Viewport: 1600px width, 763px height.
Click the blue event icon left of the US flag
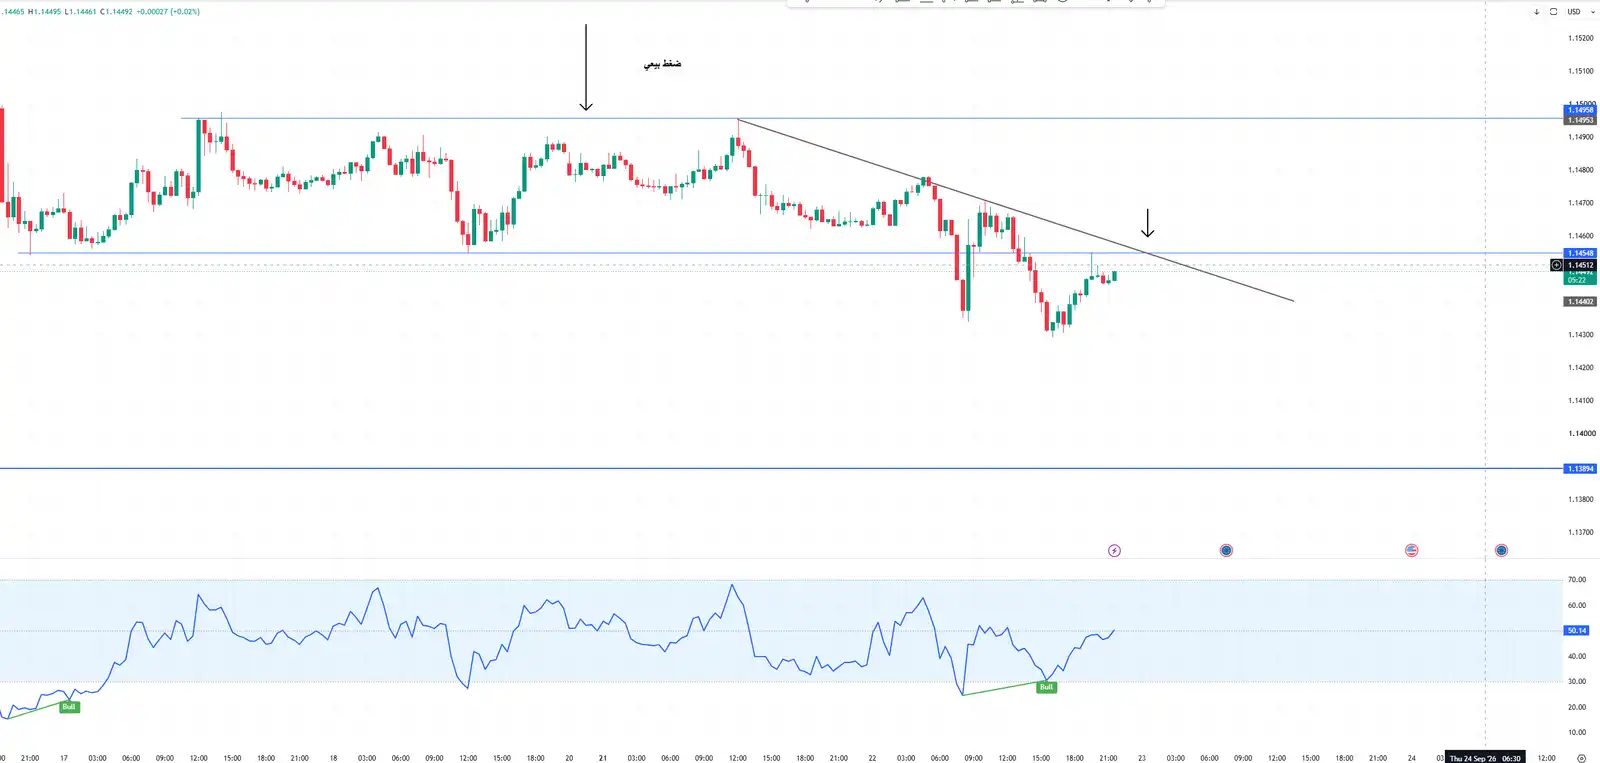[1226, 551]
